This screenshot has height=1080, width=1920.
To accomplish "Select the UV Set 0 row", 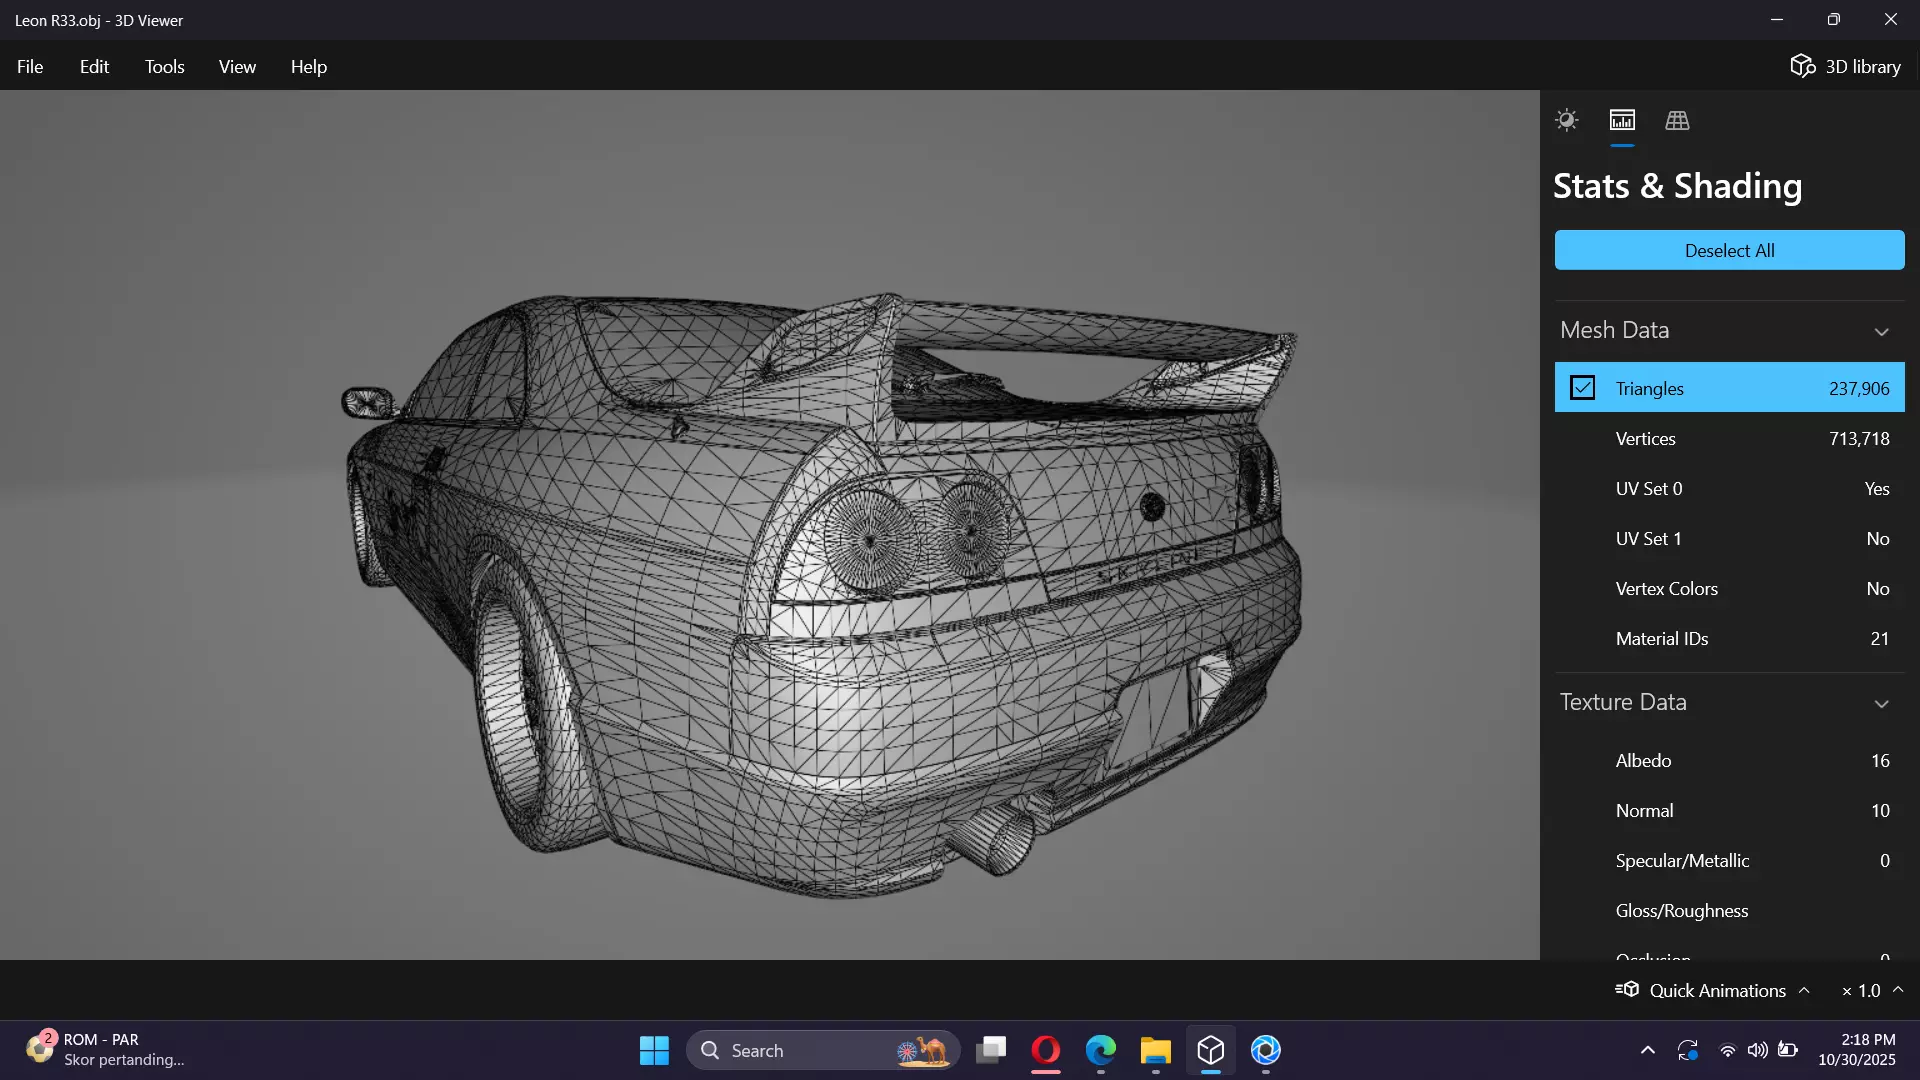I will [1729, 488].
